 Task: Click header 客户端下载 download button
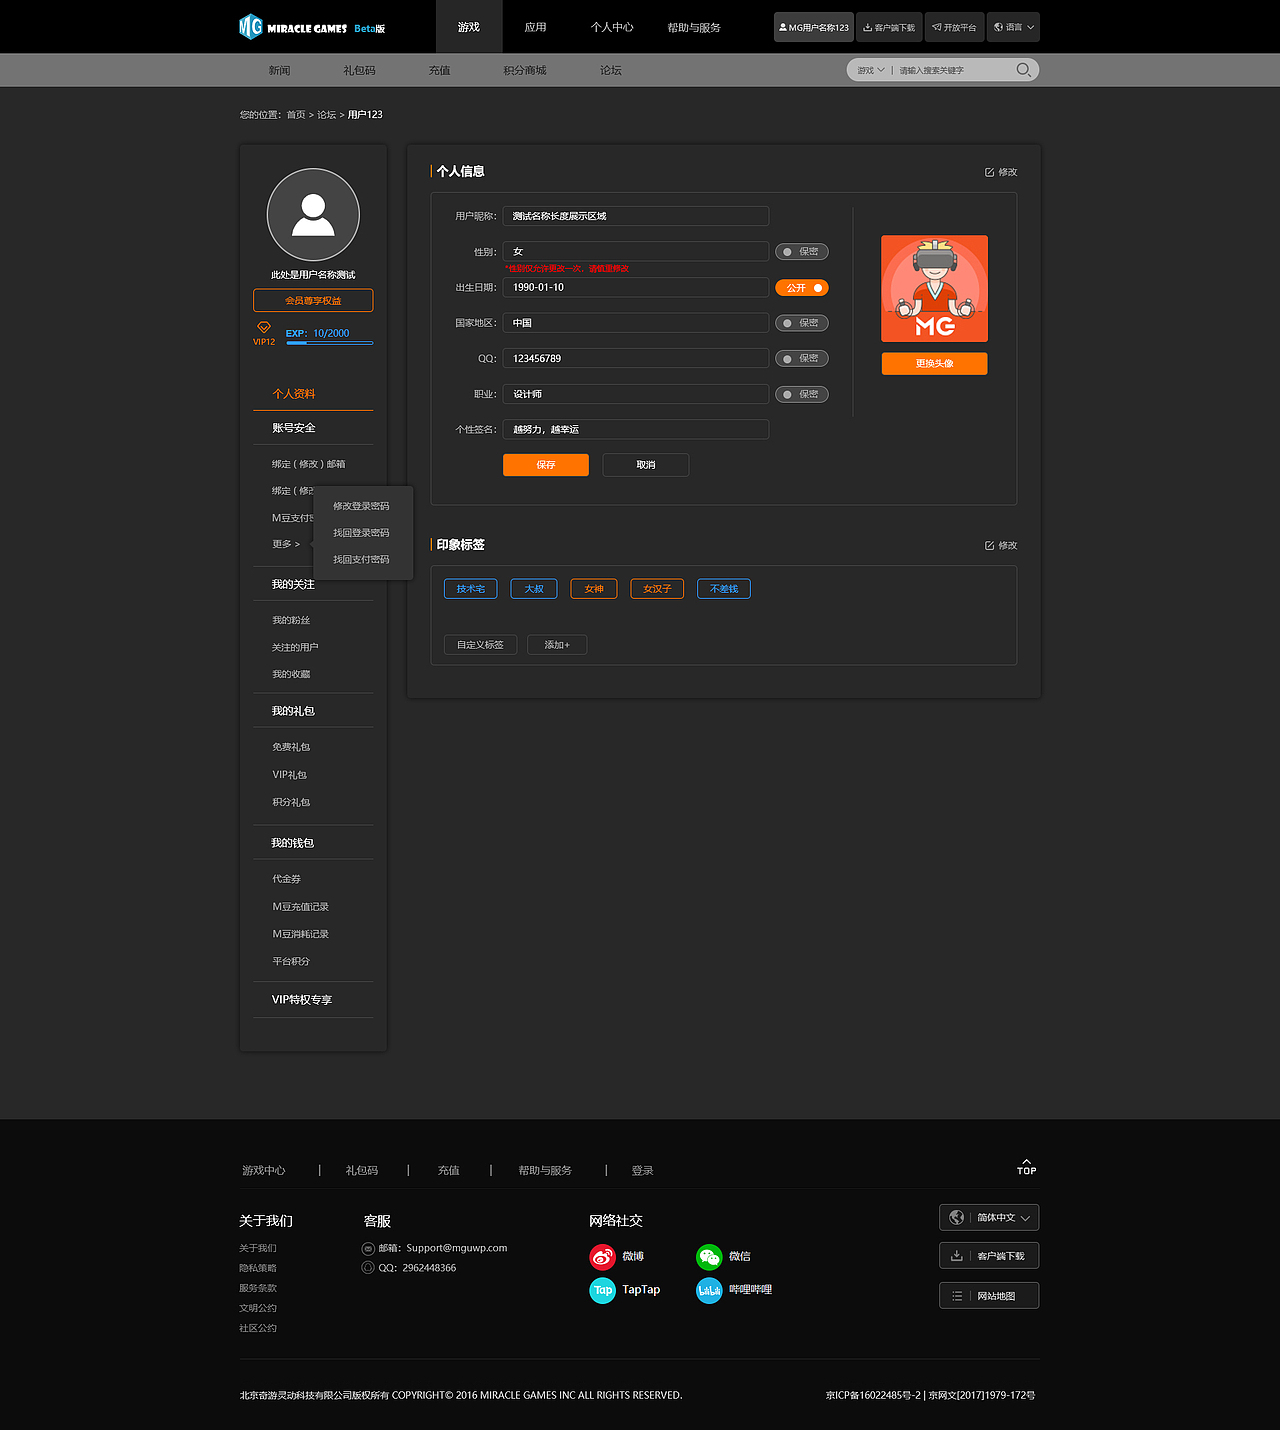(x=889, y=27)
